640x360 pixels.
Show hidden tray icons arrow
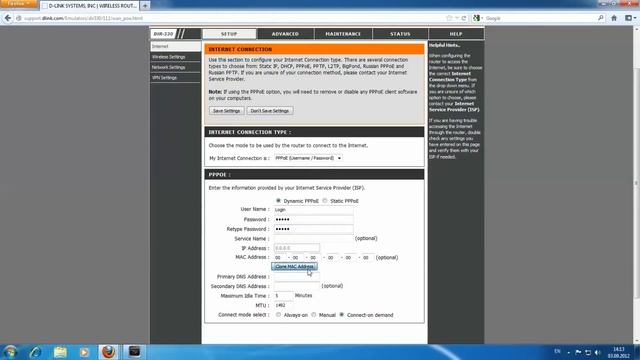click(x=569, y=352)
